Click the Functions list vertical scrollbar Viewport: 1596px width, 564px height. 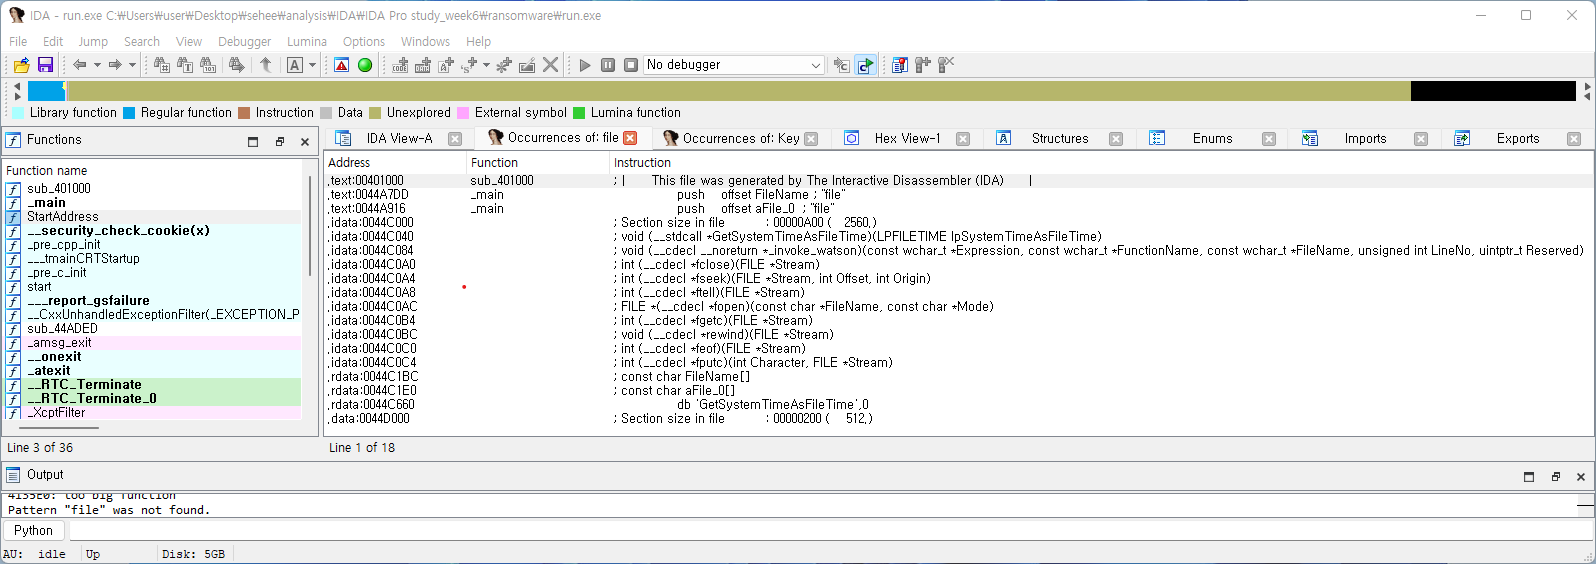[x=310, y=228]
